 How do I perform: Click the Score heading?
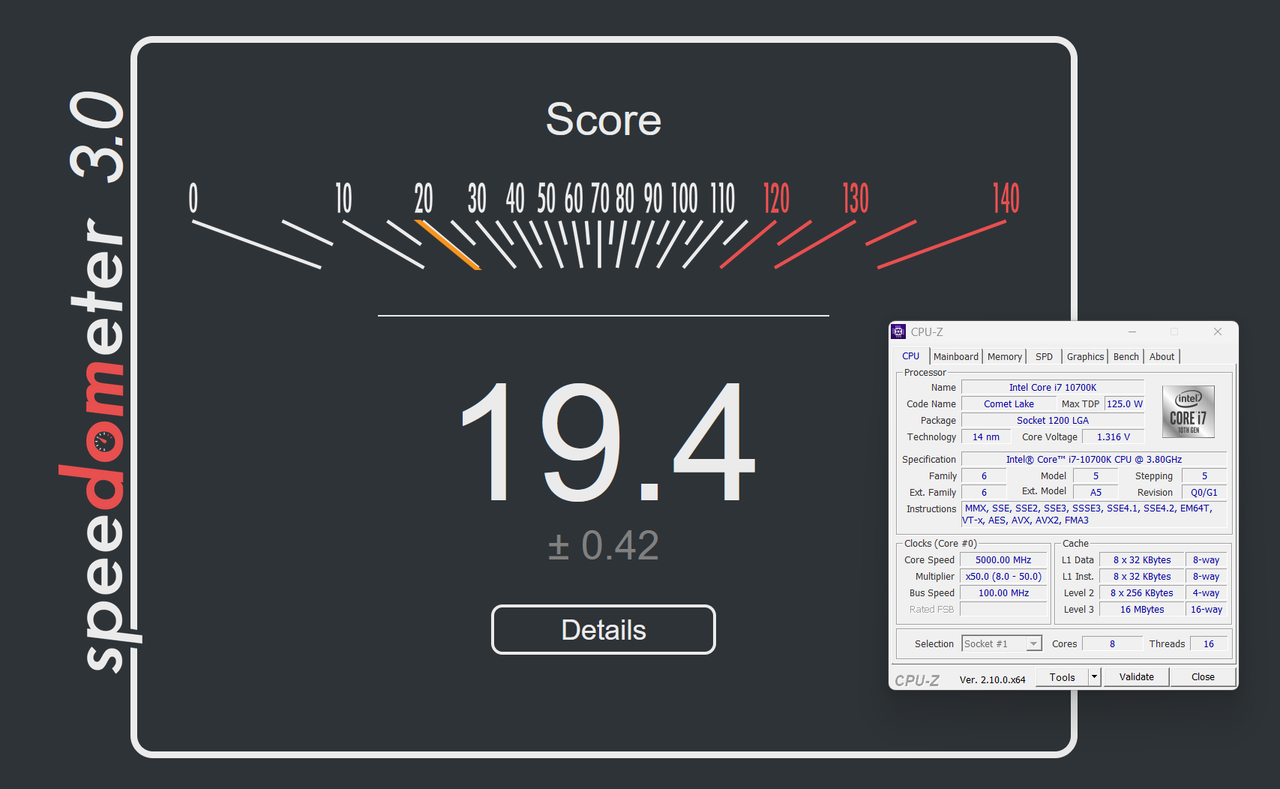click(603, 121)
